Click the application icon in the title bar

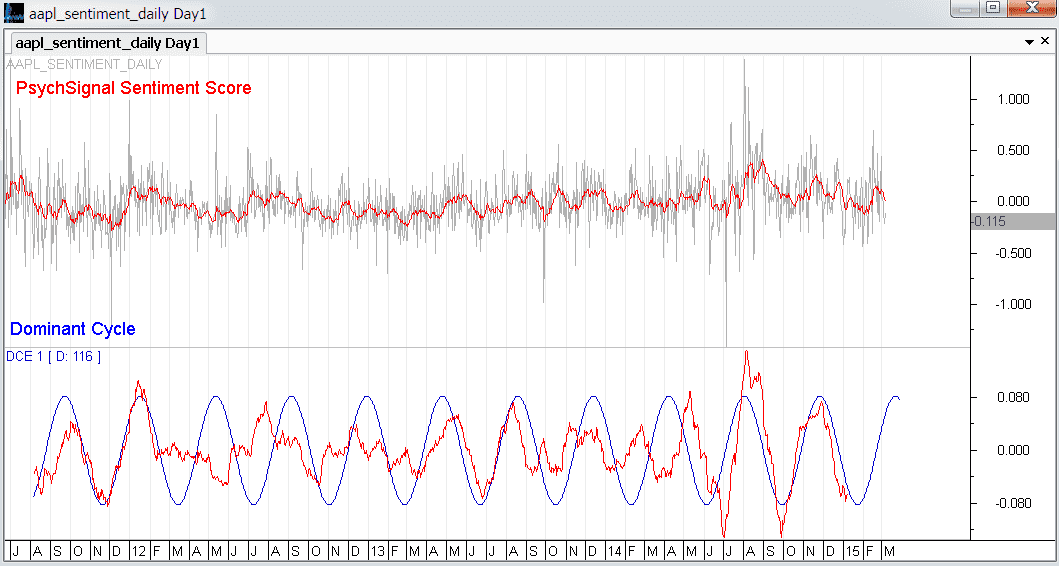14,13
